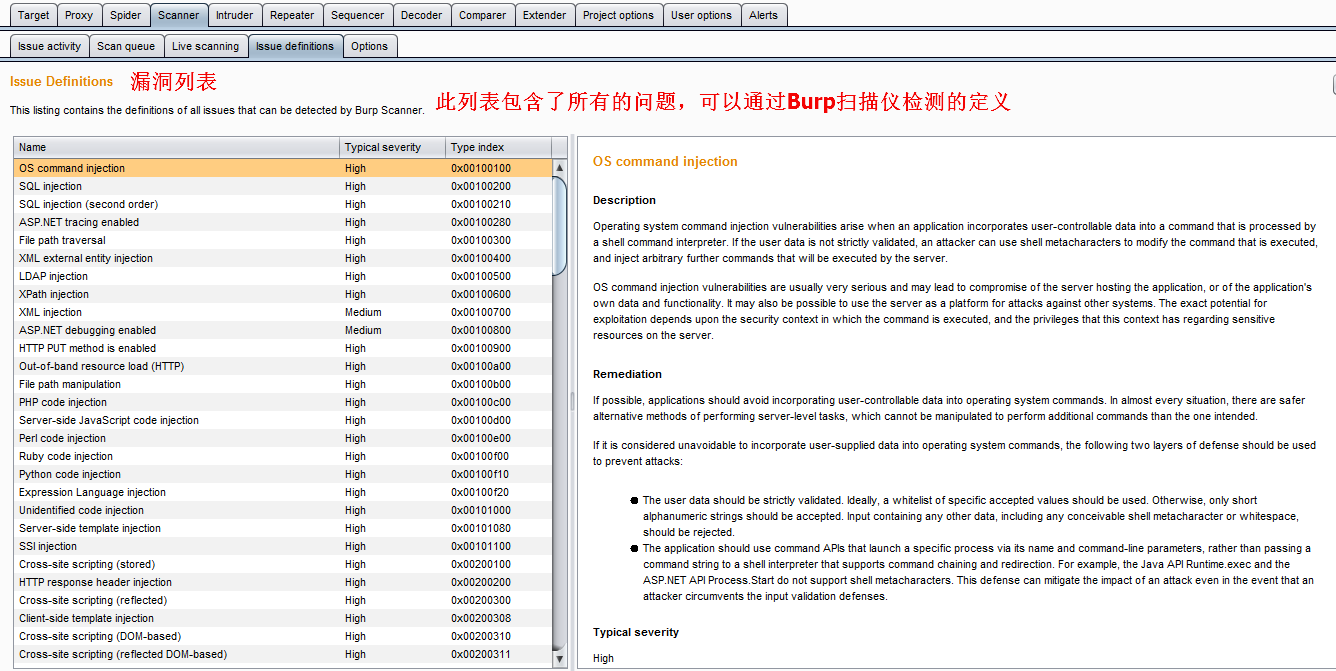Open the Live scanning sub-tab
Image resolution: width=1336 pixels, height=671 pixels.
pos(205,46)
